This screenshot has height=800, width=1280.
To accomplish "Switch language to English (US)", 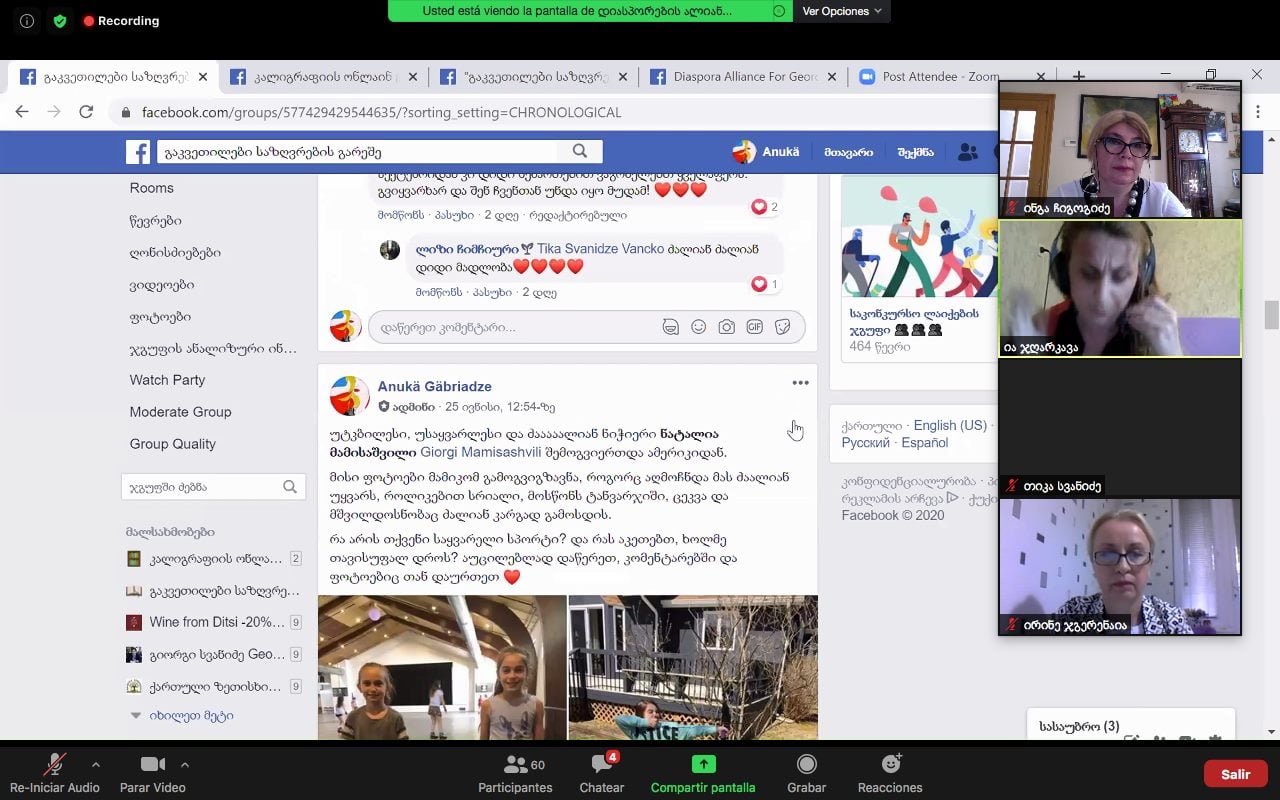I will pos(950,425).
